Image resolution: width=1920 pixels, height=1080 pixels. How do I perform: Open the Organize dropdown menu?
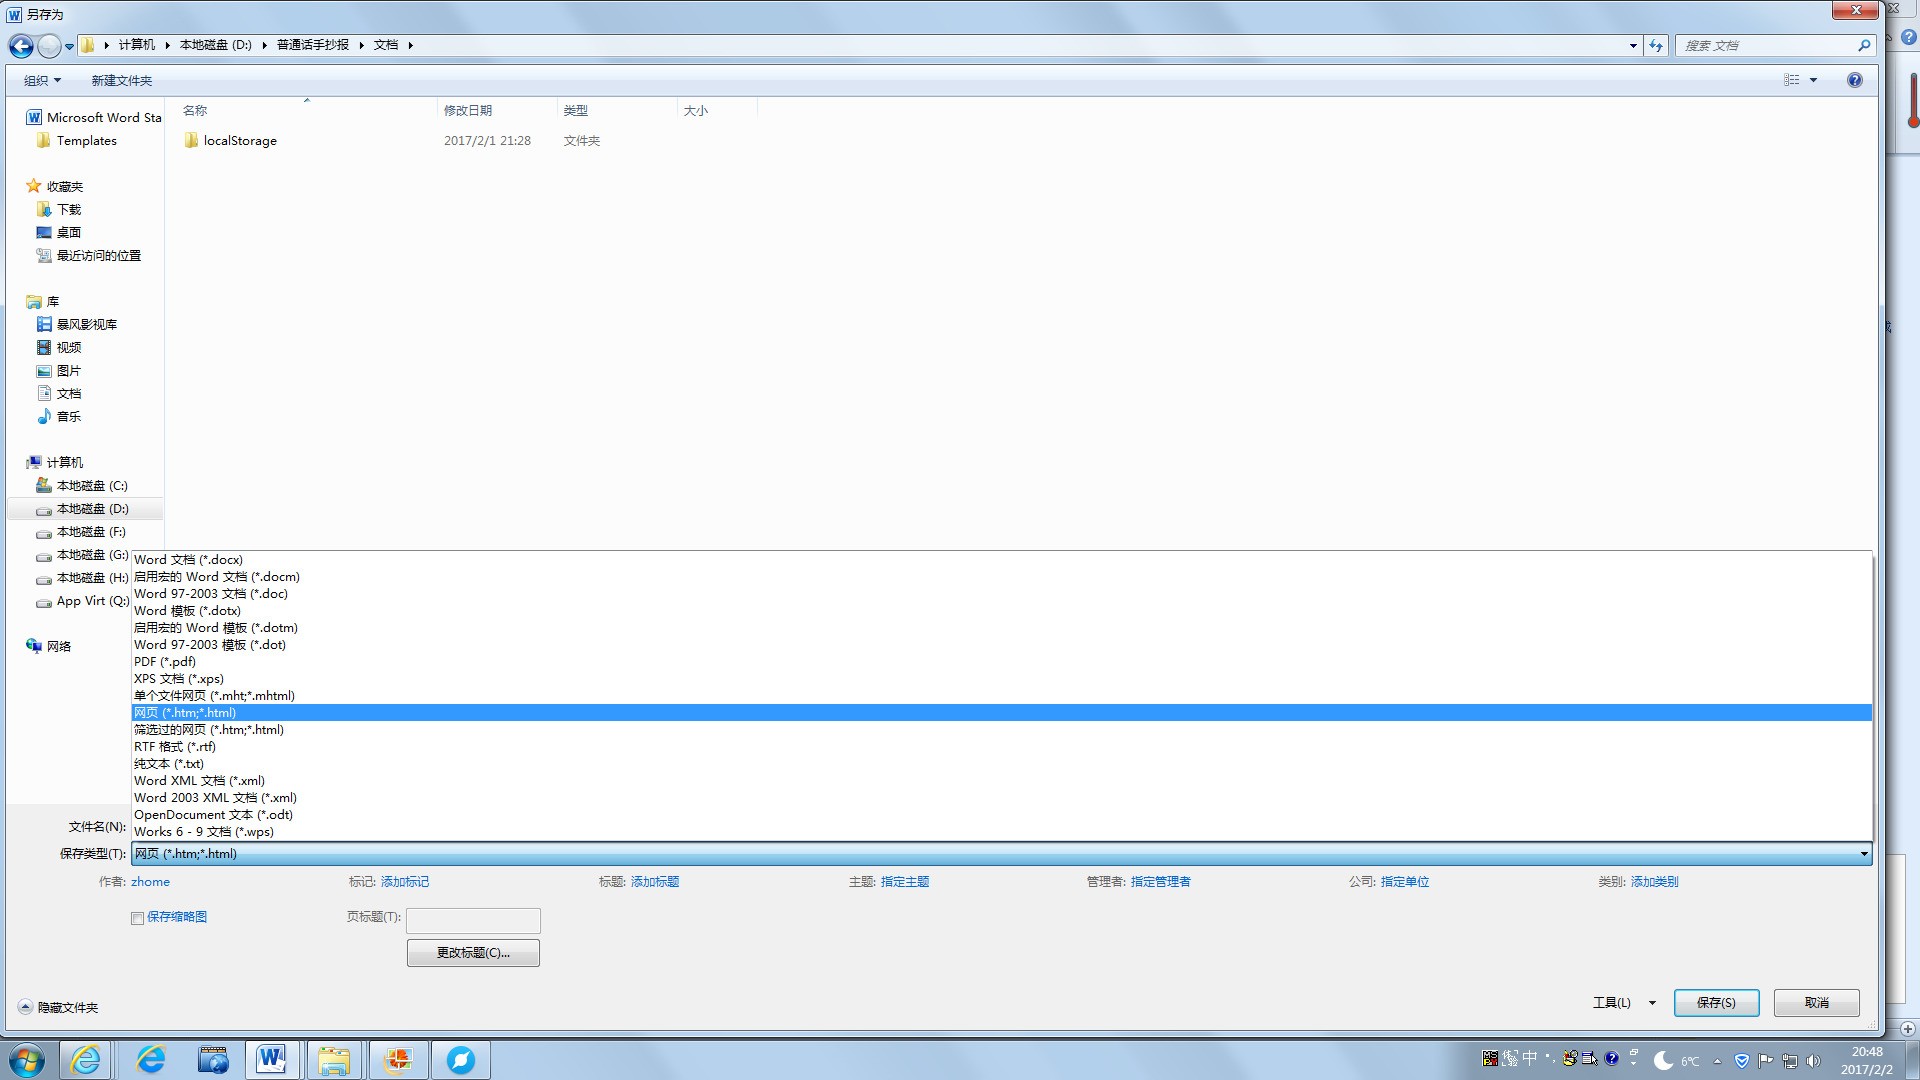point(42,80)
